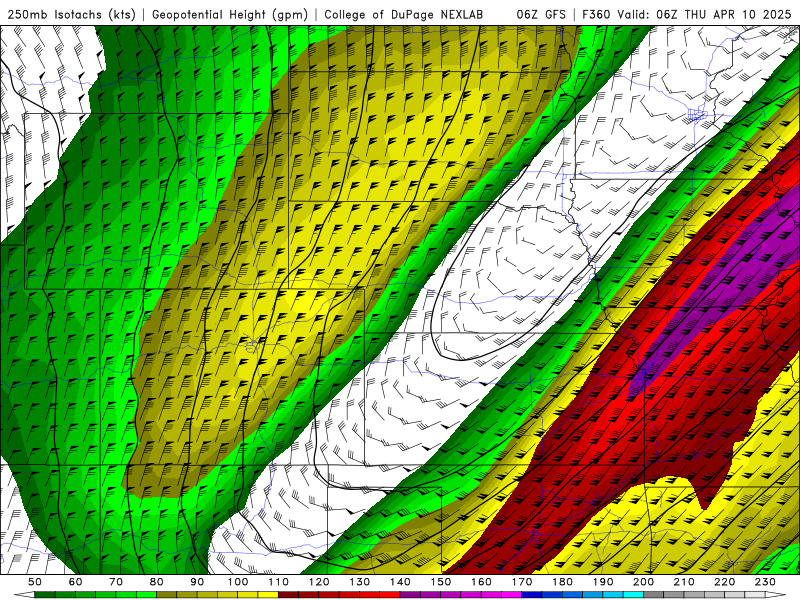Click the bright yellow swatch left of '110'
Viewport: 800px width, 600px height.
tap(268, 595)
